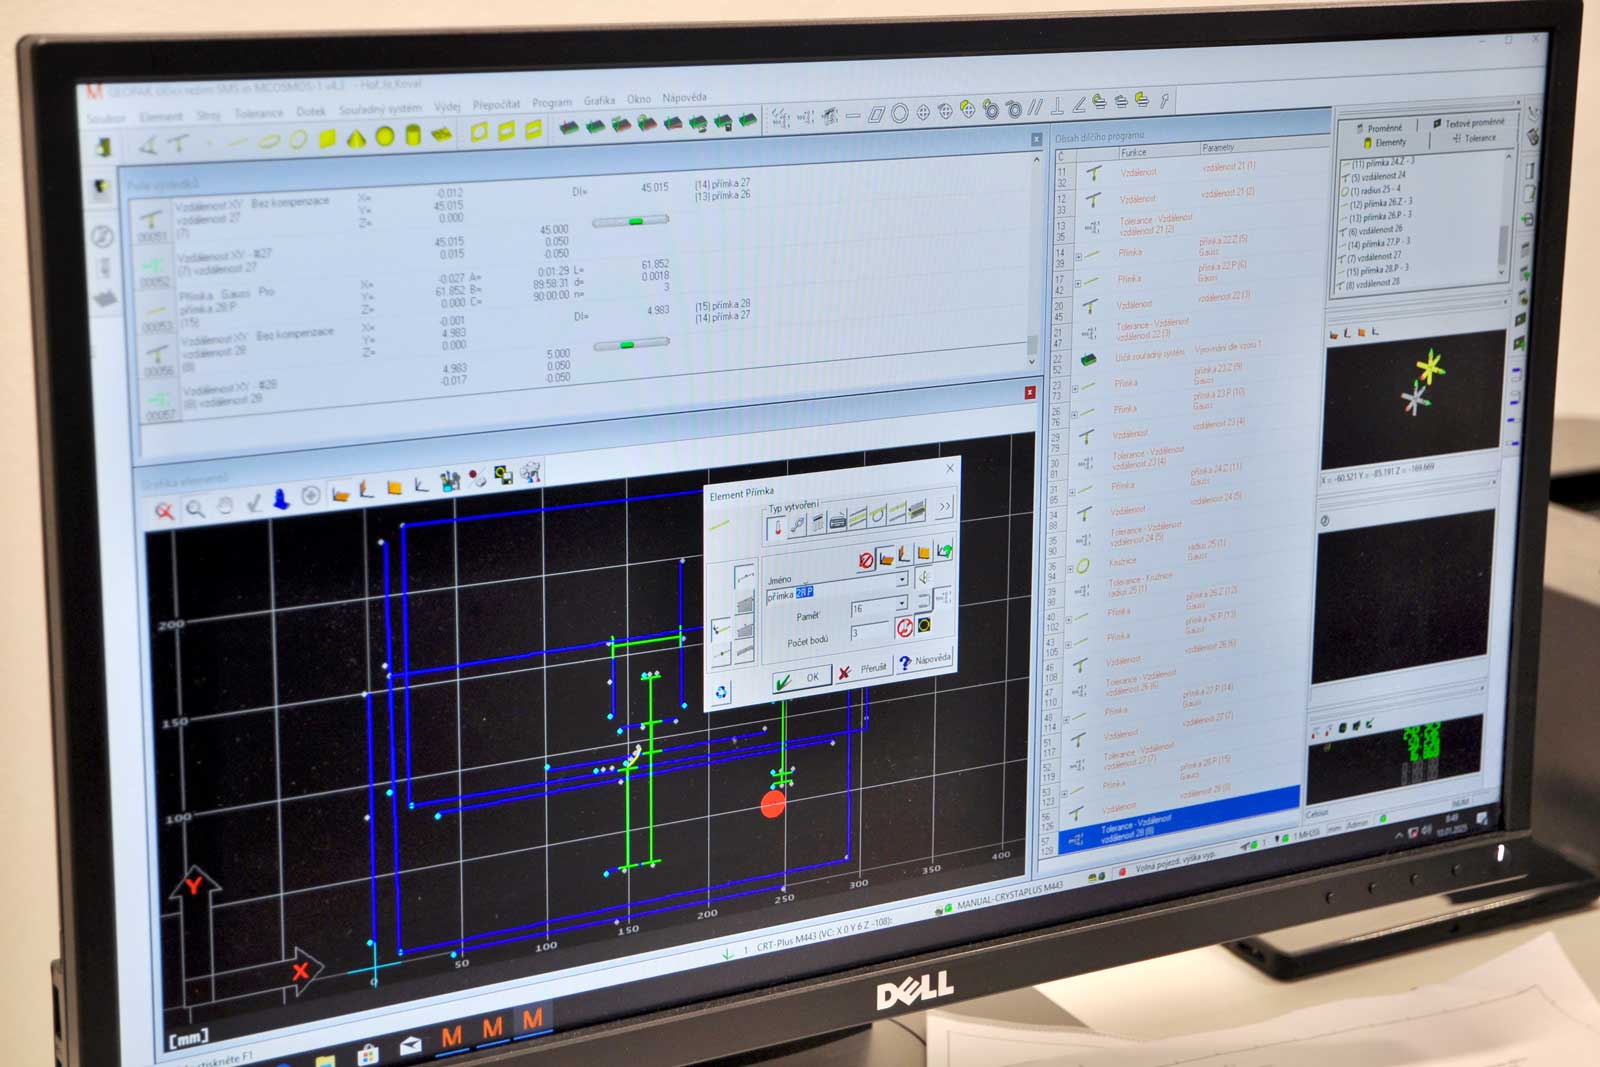Open the Grafika menu
Viewport: 1600px width, 1067px height.
point(599,101)
